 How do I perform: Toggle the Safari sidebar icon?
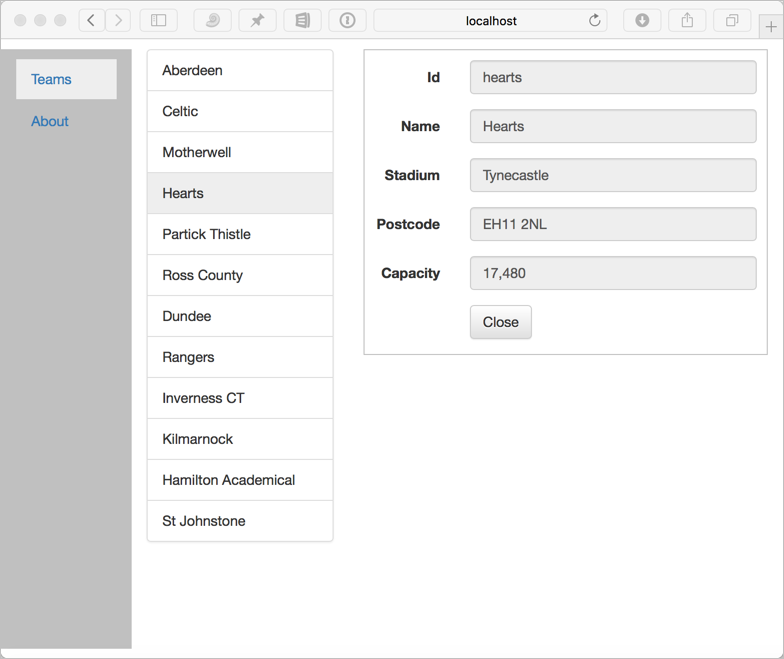point(158,20)
